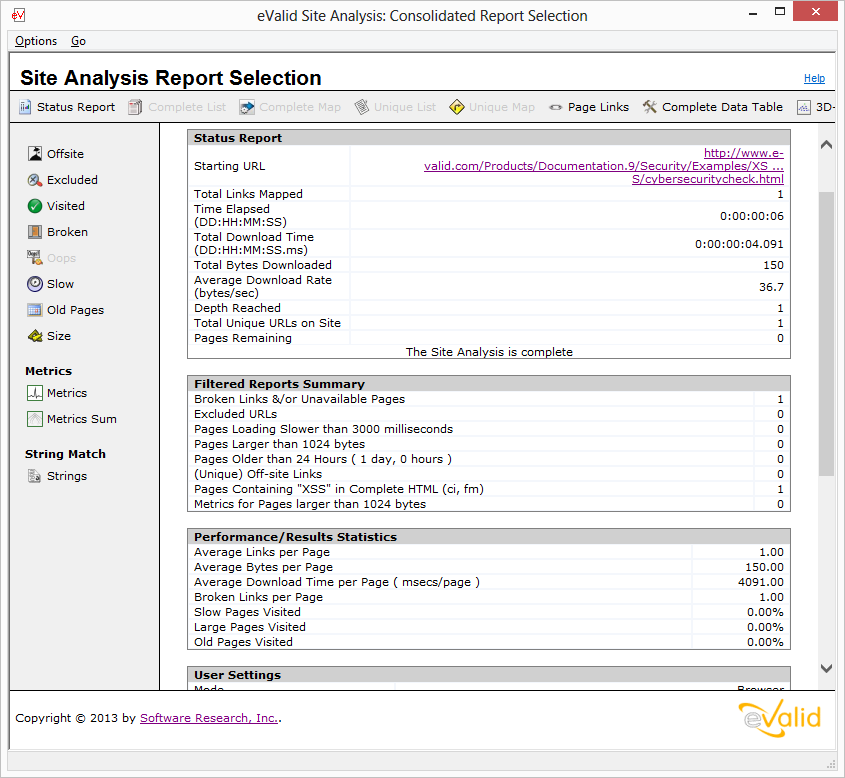
Task: Open the Complete Data Table label
Action: 722,107
